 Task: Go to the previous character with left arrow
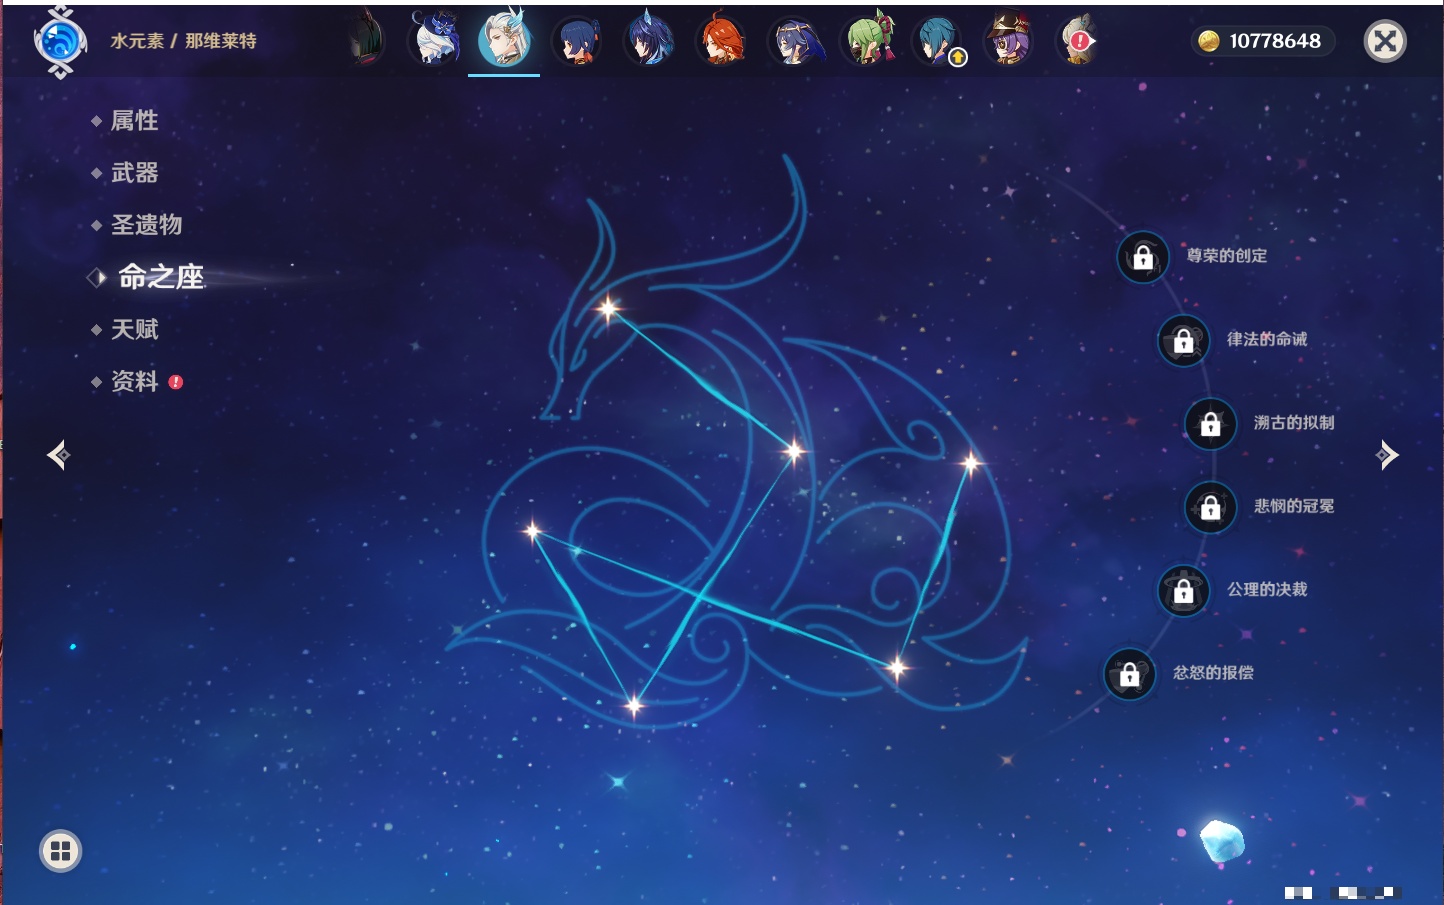click(x=58, y=455)
